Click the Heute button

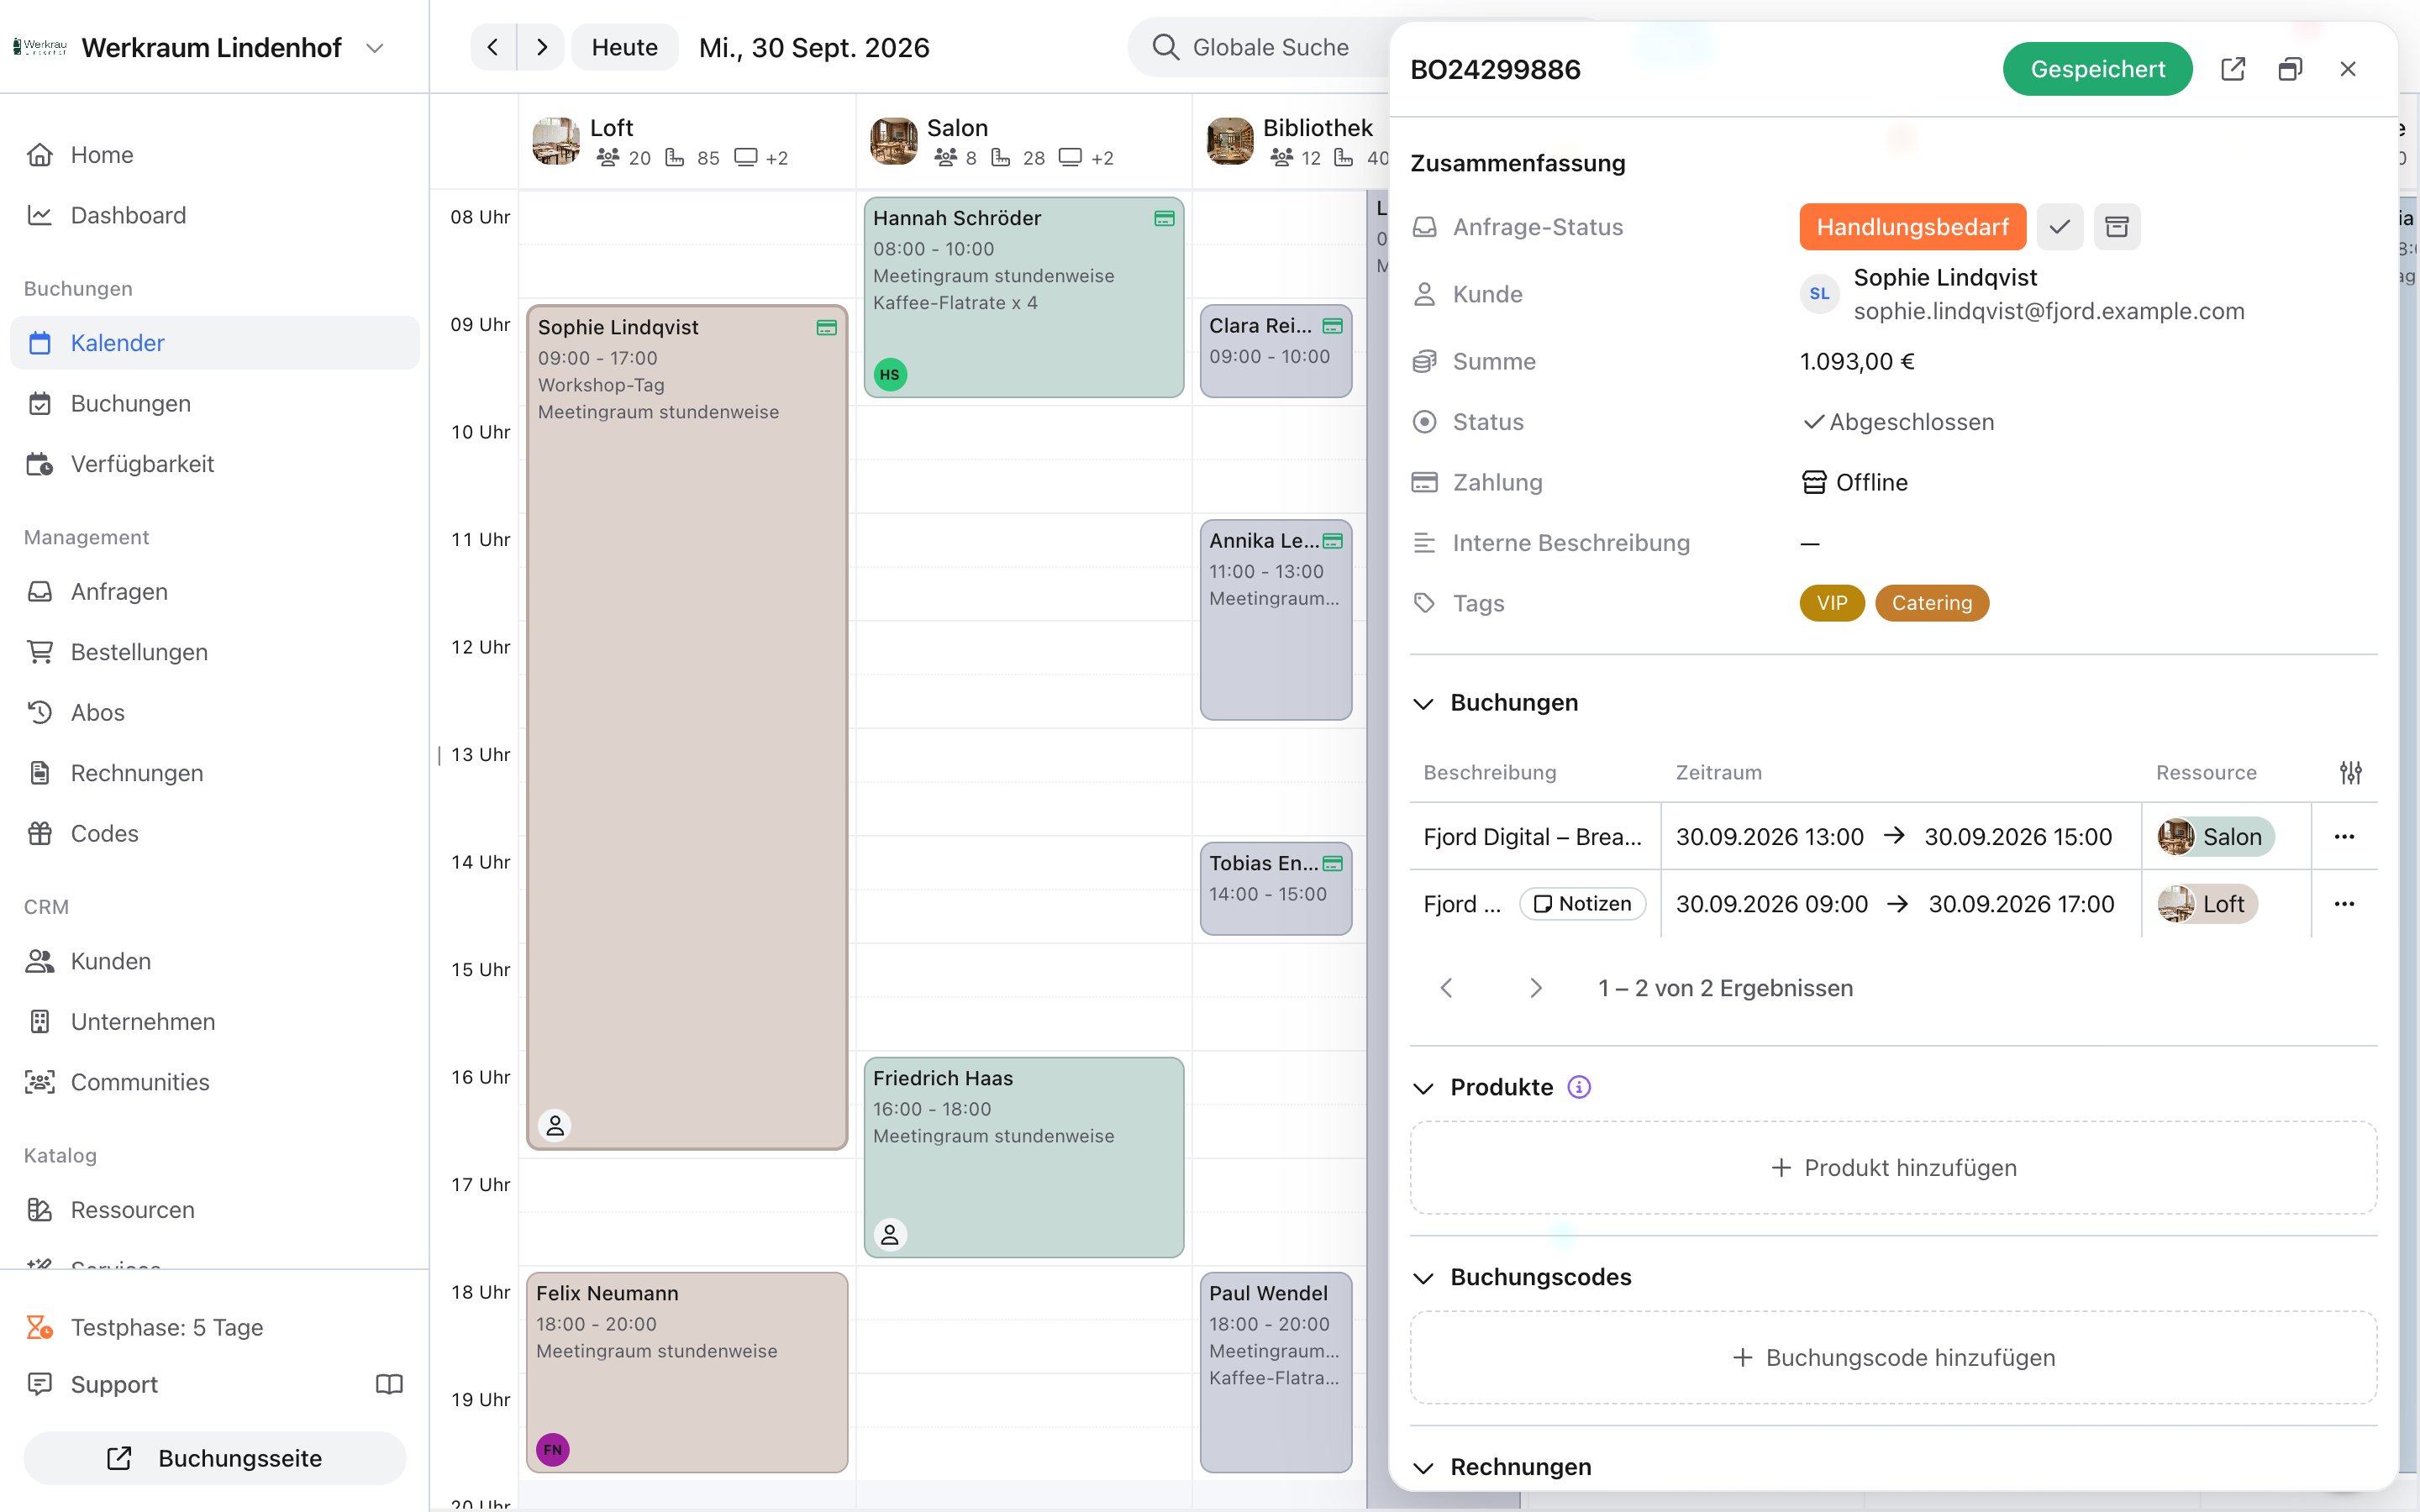624,47
